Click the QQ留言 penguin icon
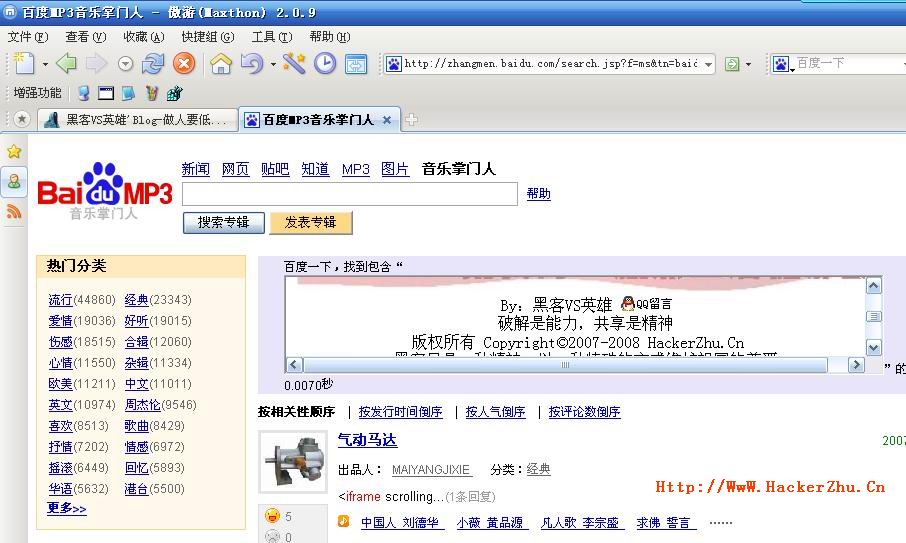This screenshot has width=906, height=543. pyautogui.click(x=627, y=303)
